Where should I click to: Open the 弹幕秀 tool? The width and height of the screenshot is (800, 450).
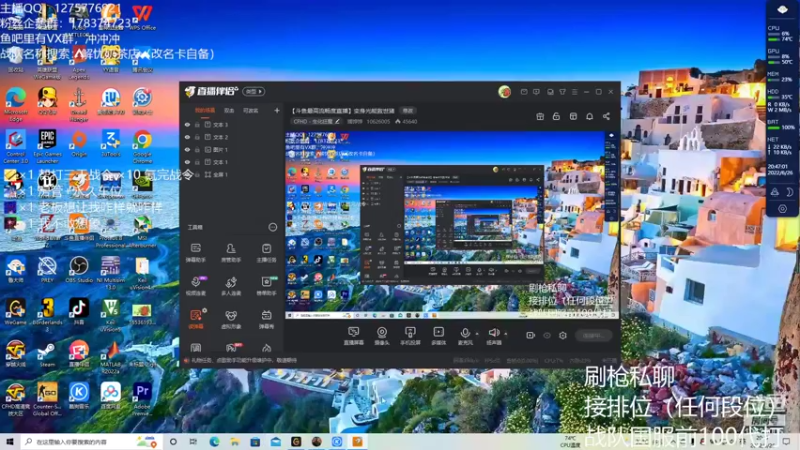click(x=266, y=319)
